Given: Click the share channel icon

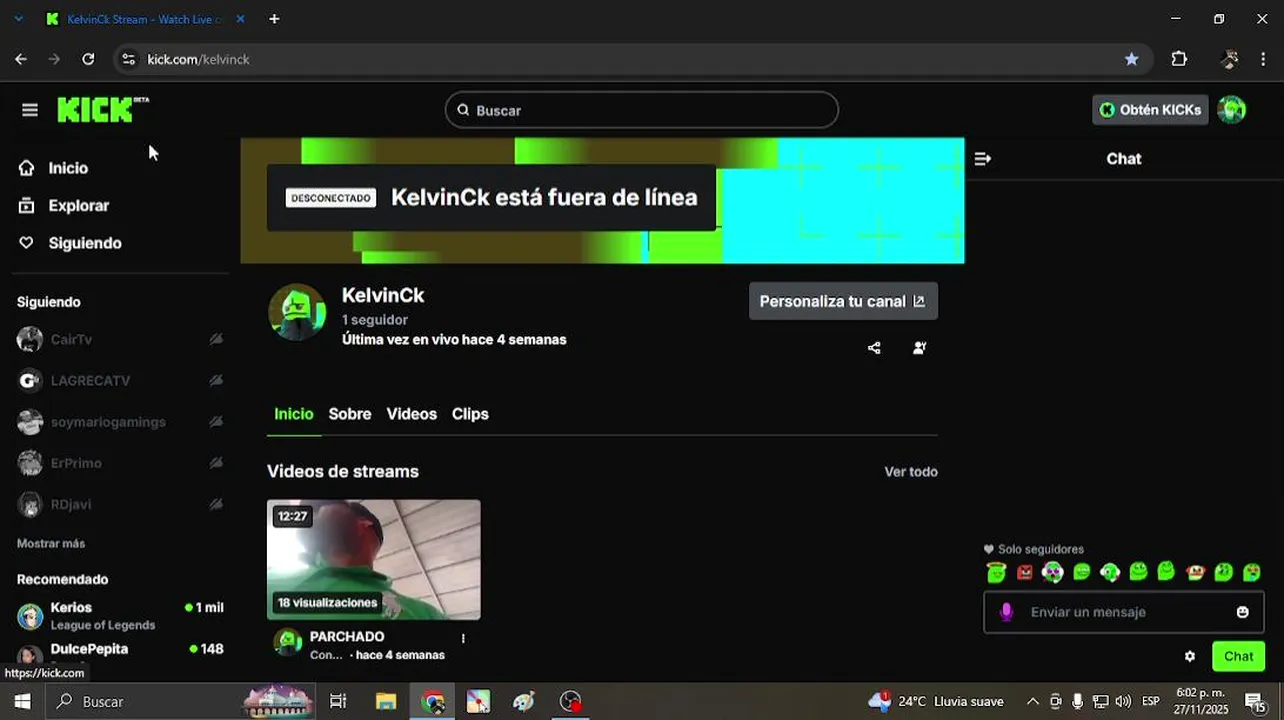Looking at the screenshot, I should pyautogui.click(x=874, y=348).
